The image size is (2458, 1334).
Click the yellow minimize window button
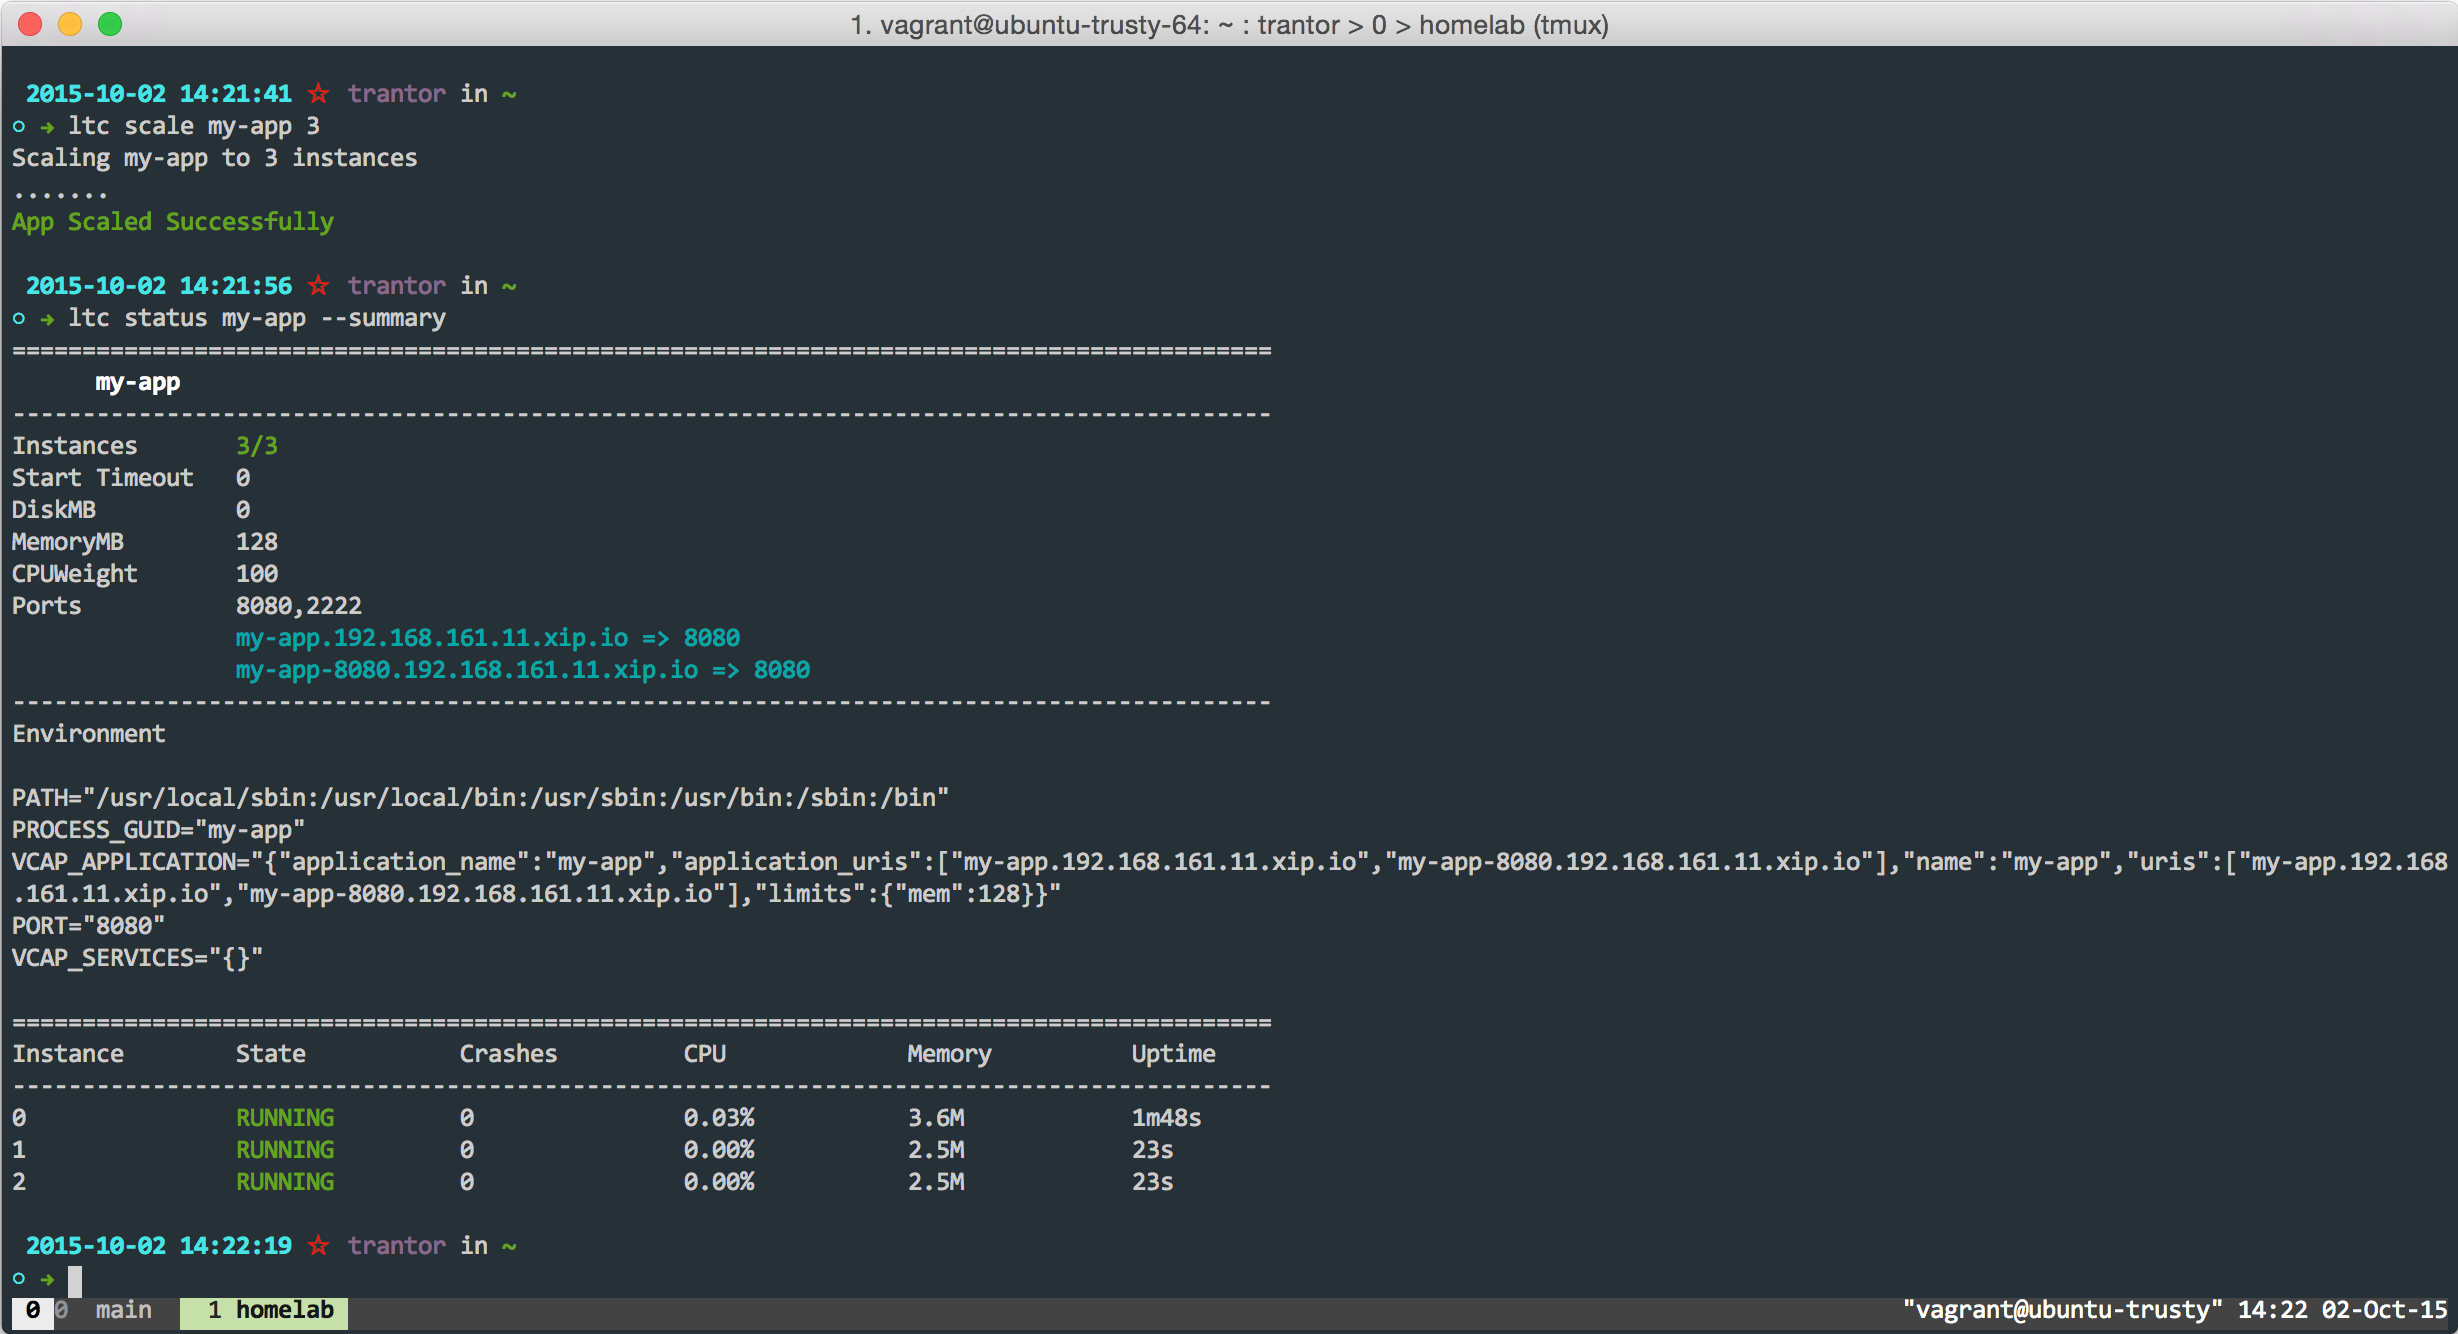tap(70, 24)
